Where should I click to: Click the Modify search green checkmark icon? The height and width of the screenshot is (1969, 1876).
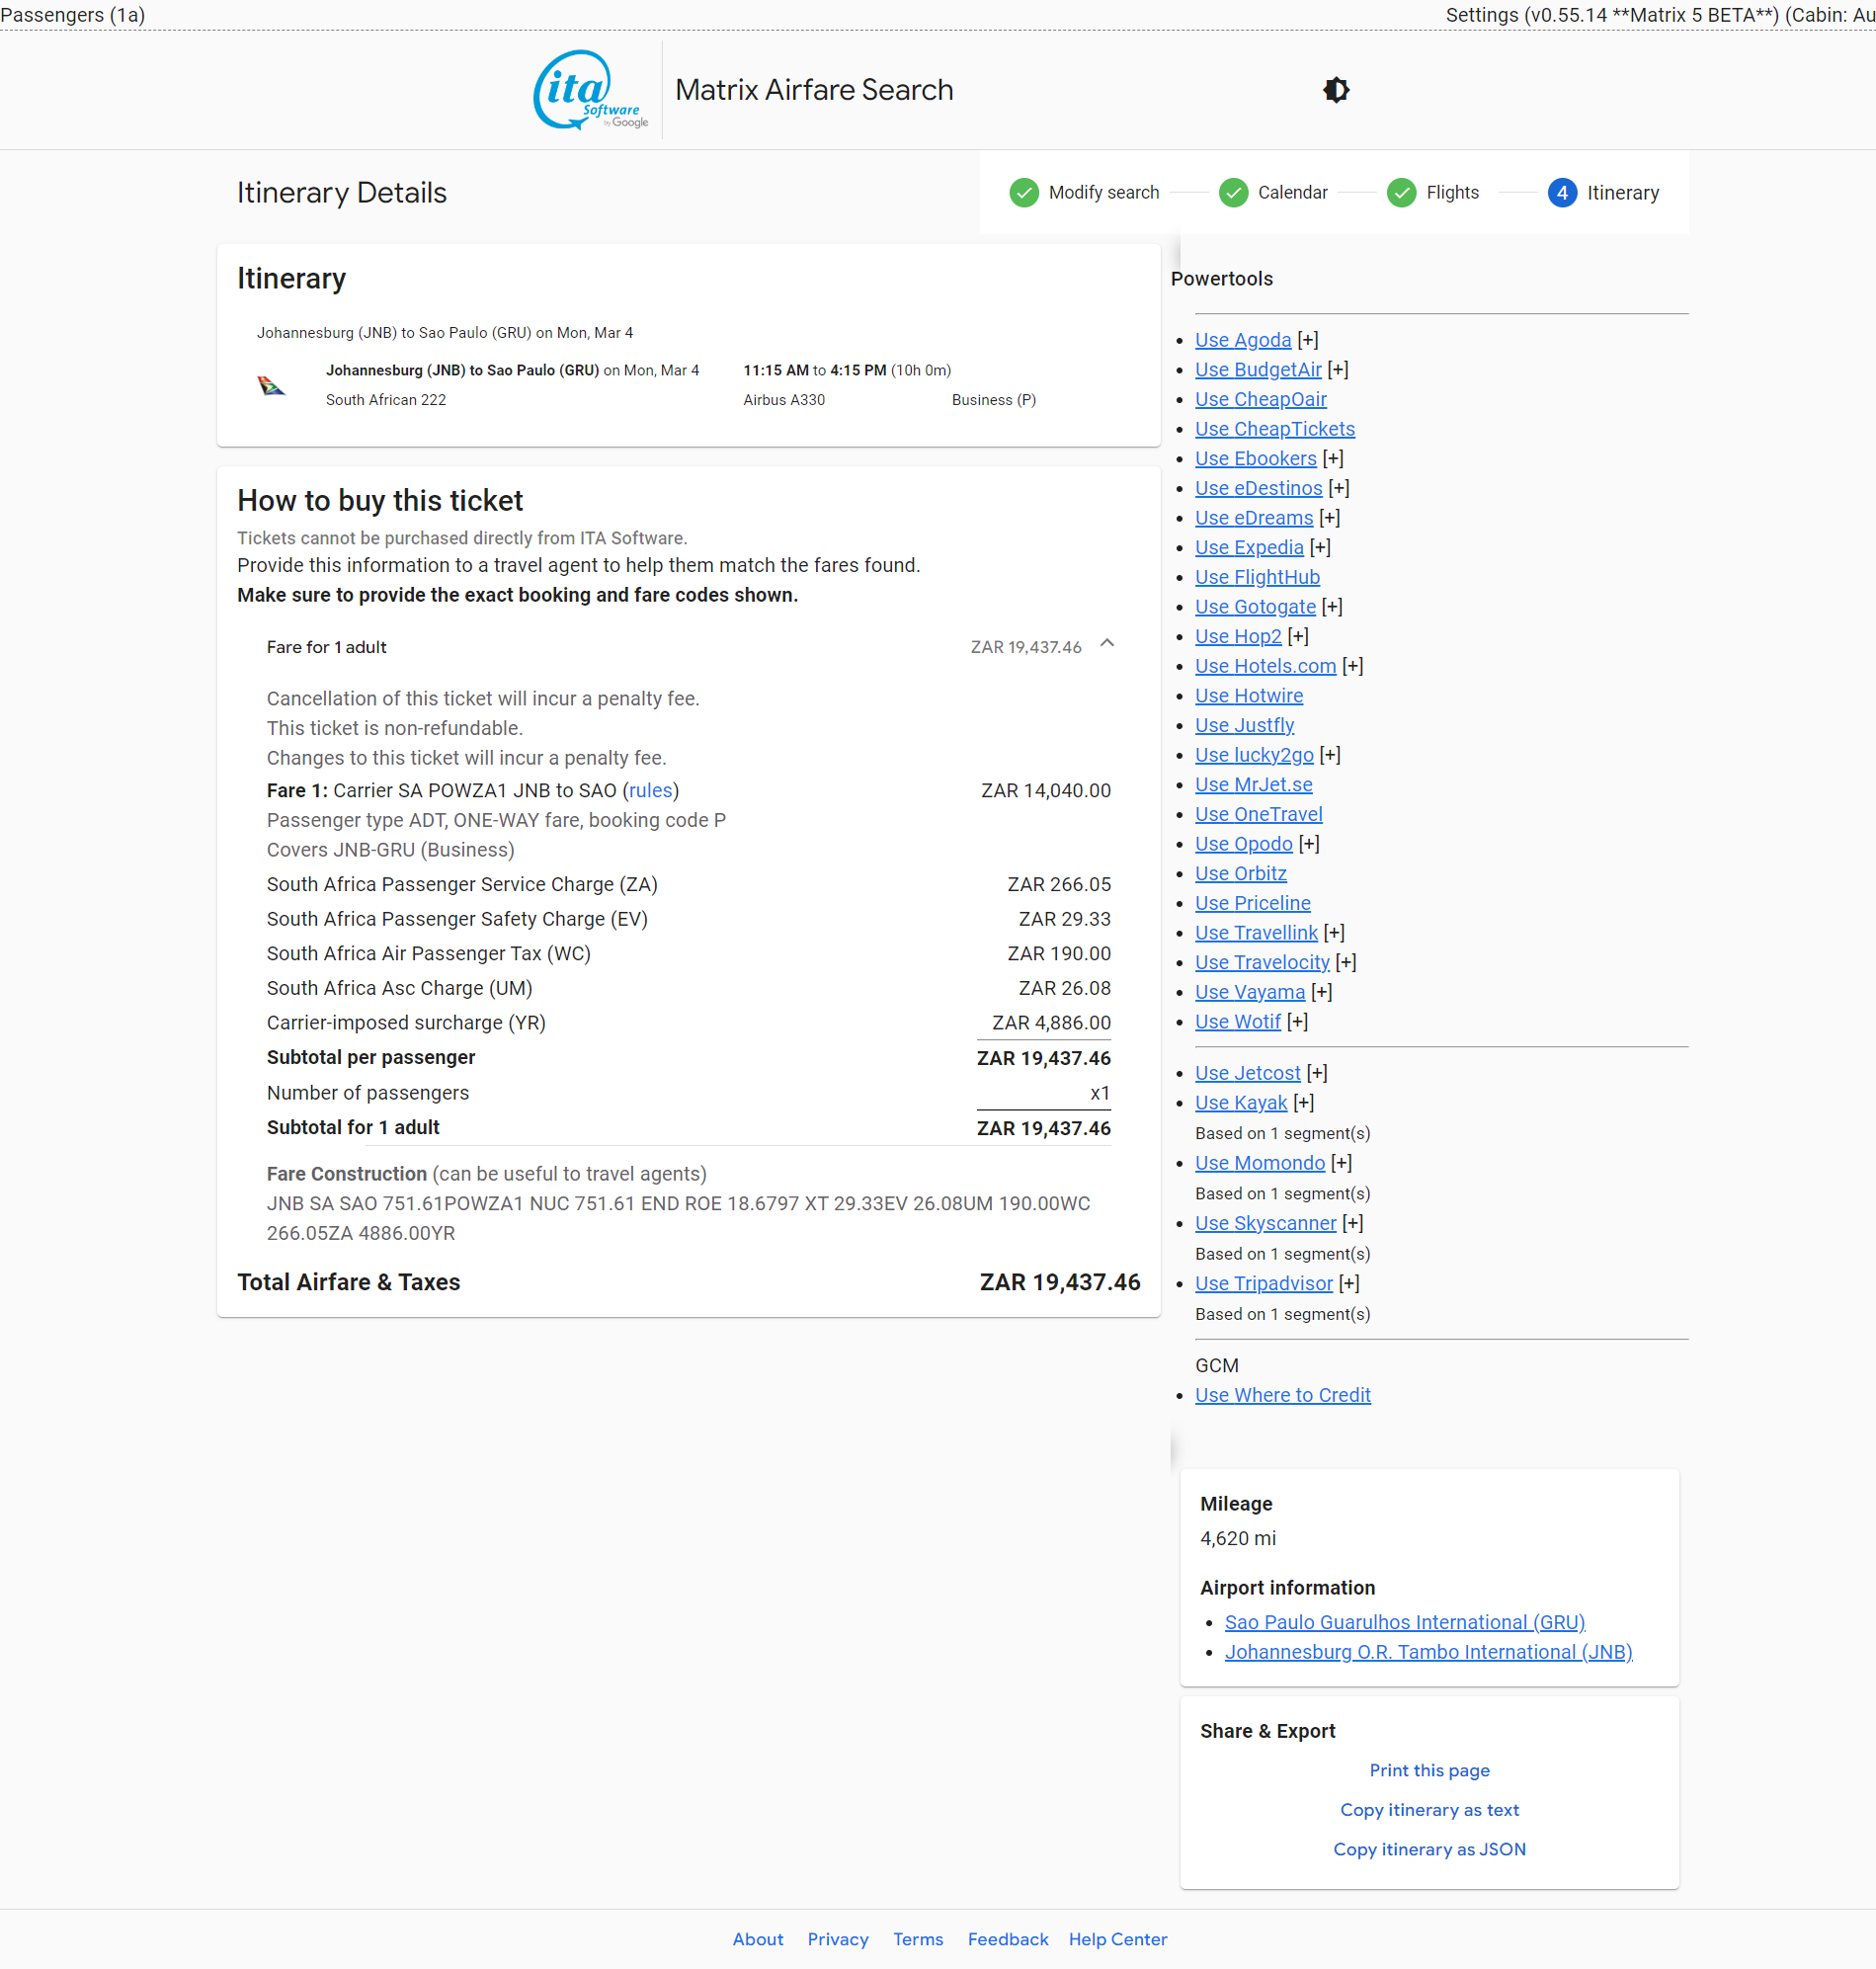click(x=1023, y=192)
